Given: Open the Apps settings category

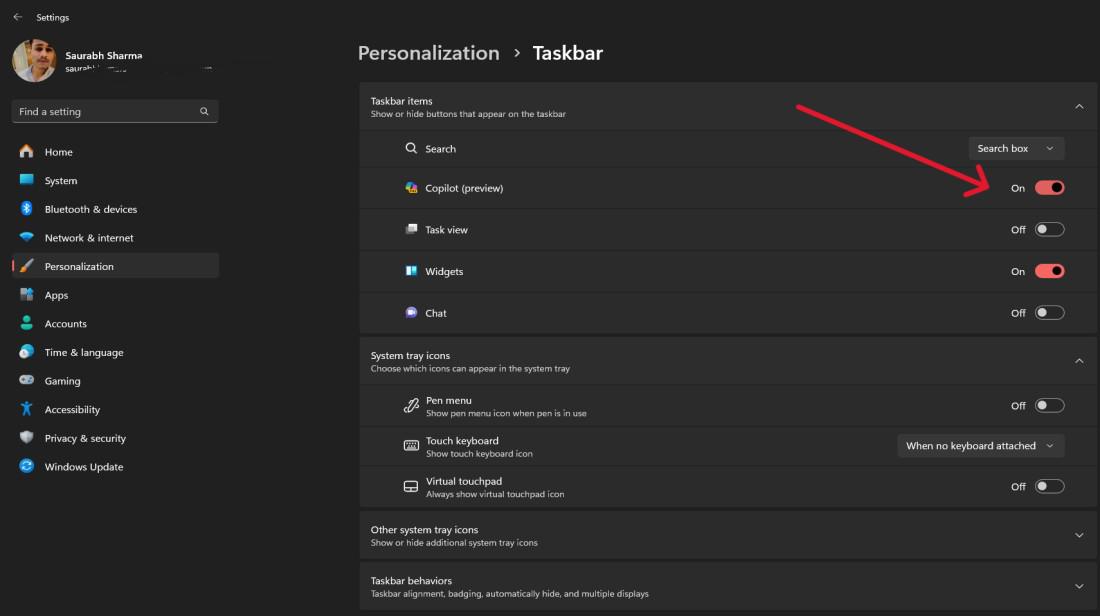Looking at the screenshot, I should [x=56, y=295].
